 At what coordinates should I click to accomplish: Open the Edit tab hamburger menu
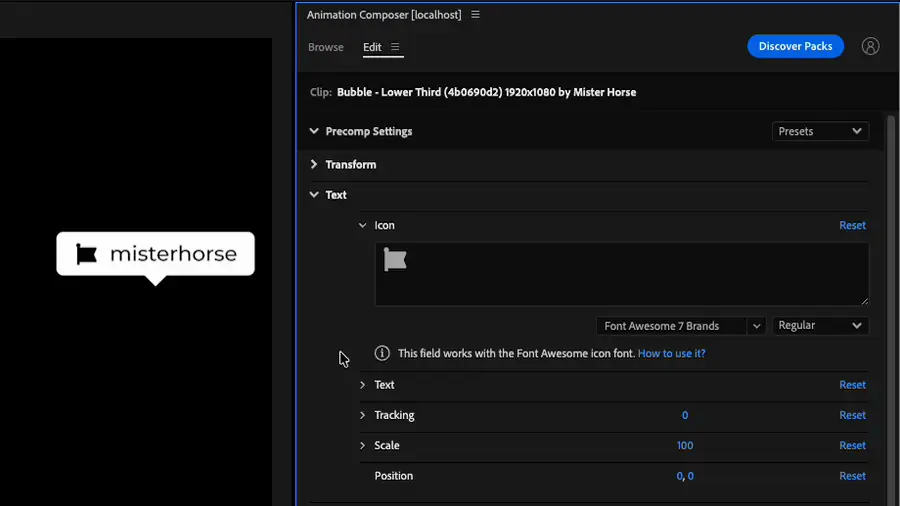395,46
